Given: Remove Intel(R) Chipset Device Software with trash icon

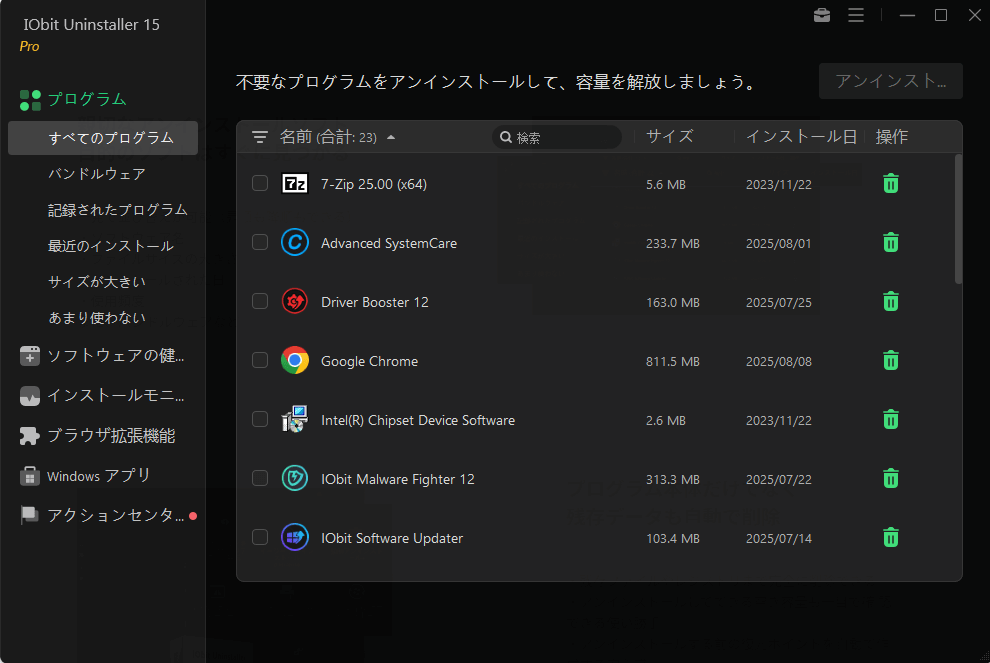Looking at the screenshot, I should point(890,420).
